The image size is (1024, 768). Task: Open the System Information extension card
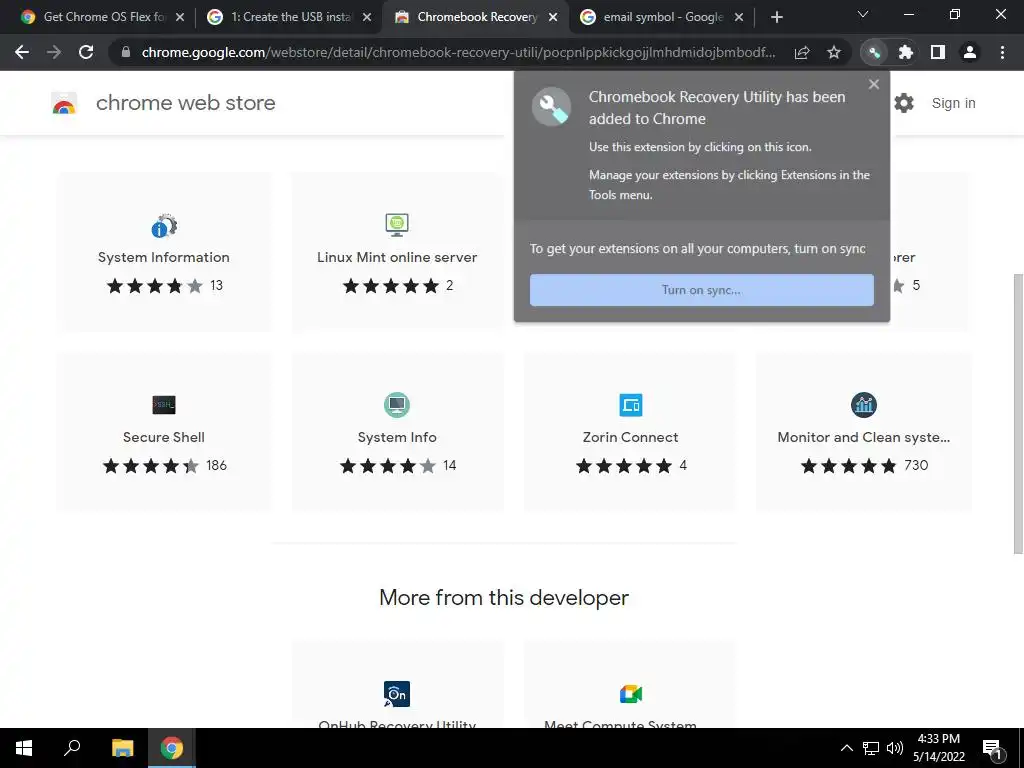pyautogui.click(x=164, y=252)
